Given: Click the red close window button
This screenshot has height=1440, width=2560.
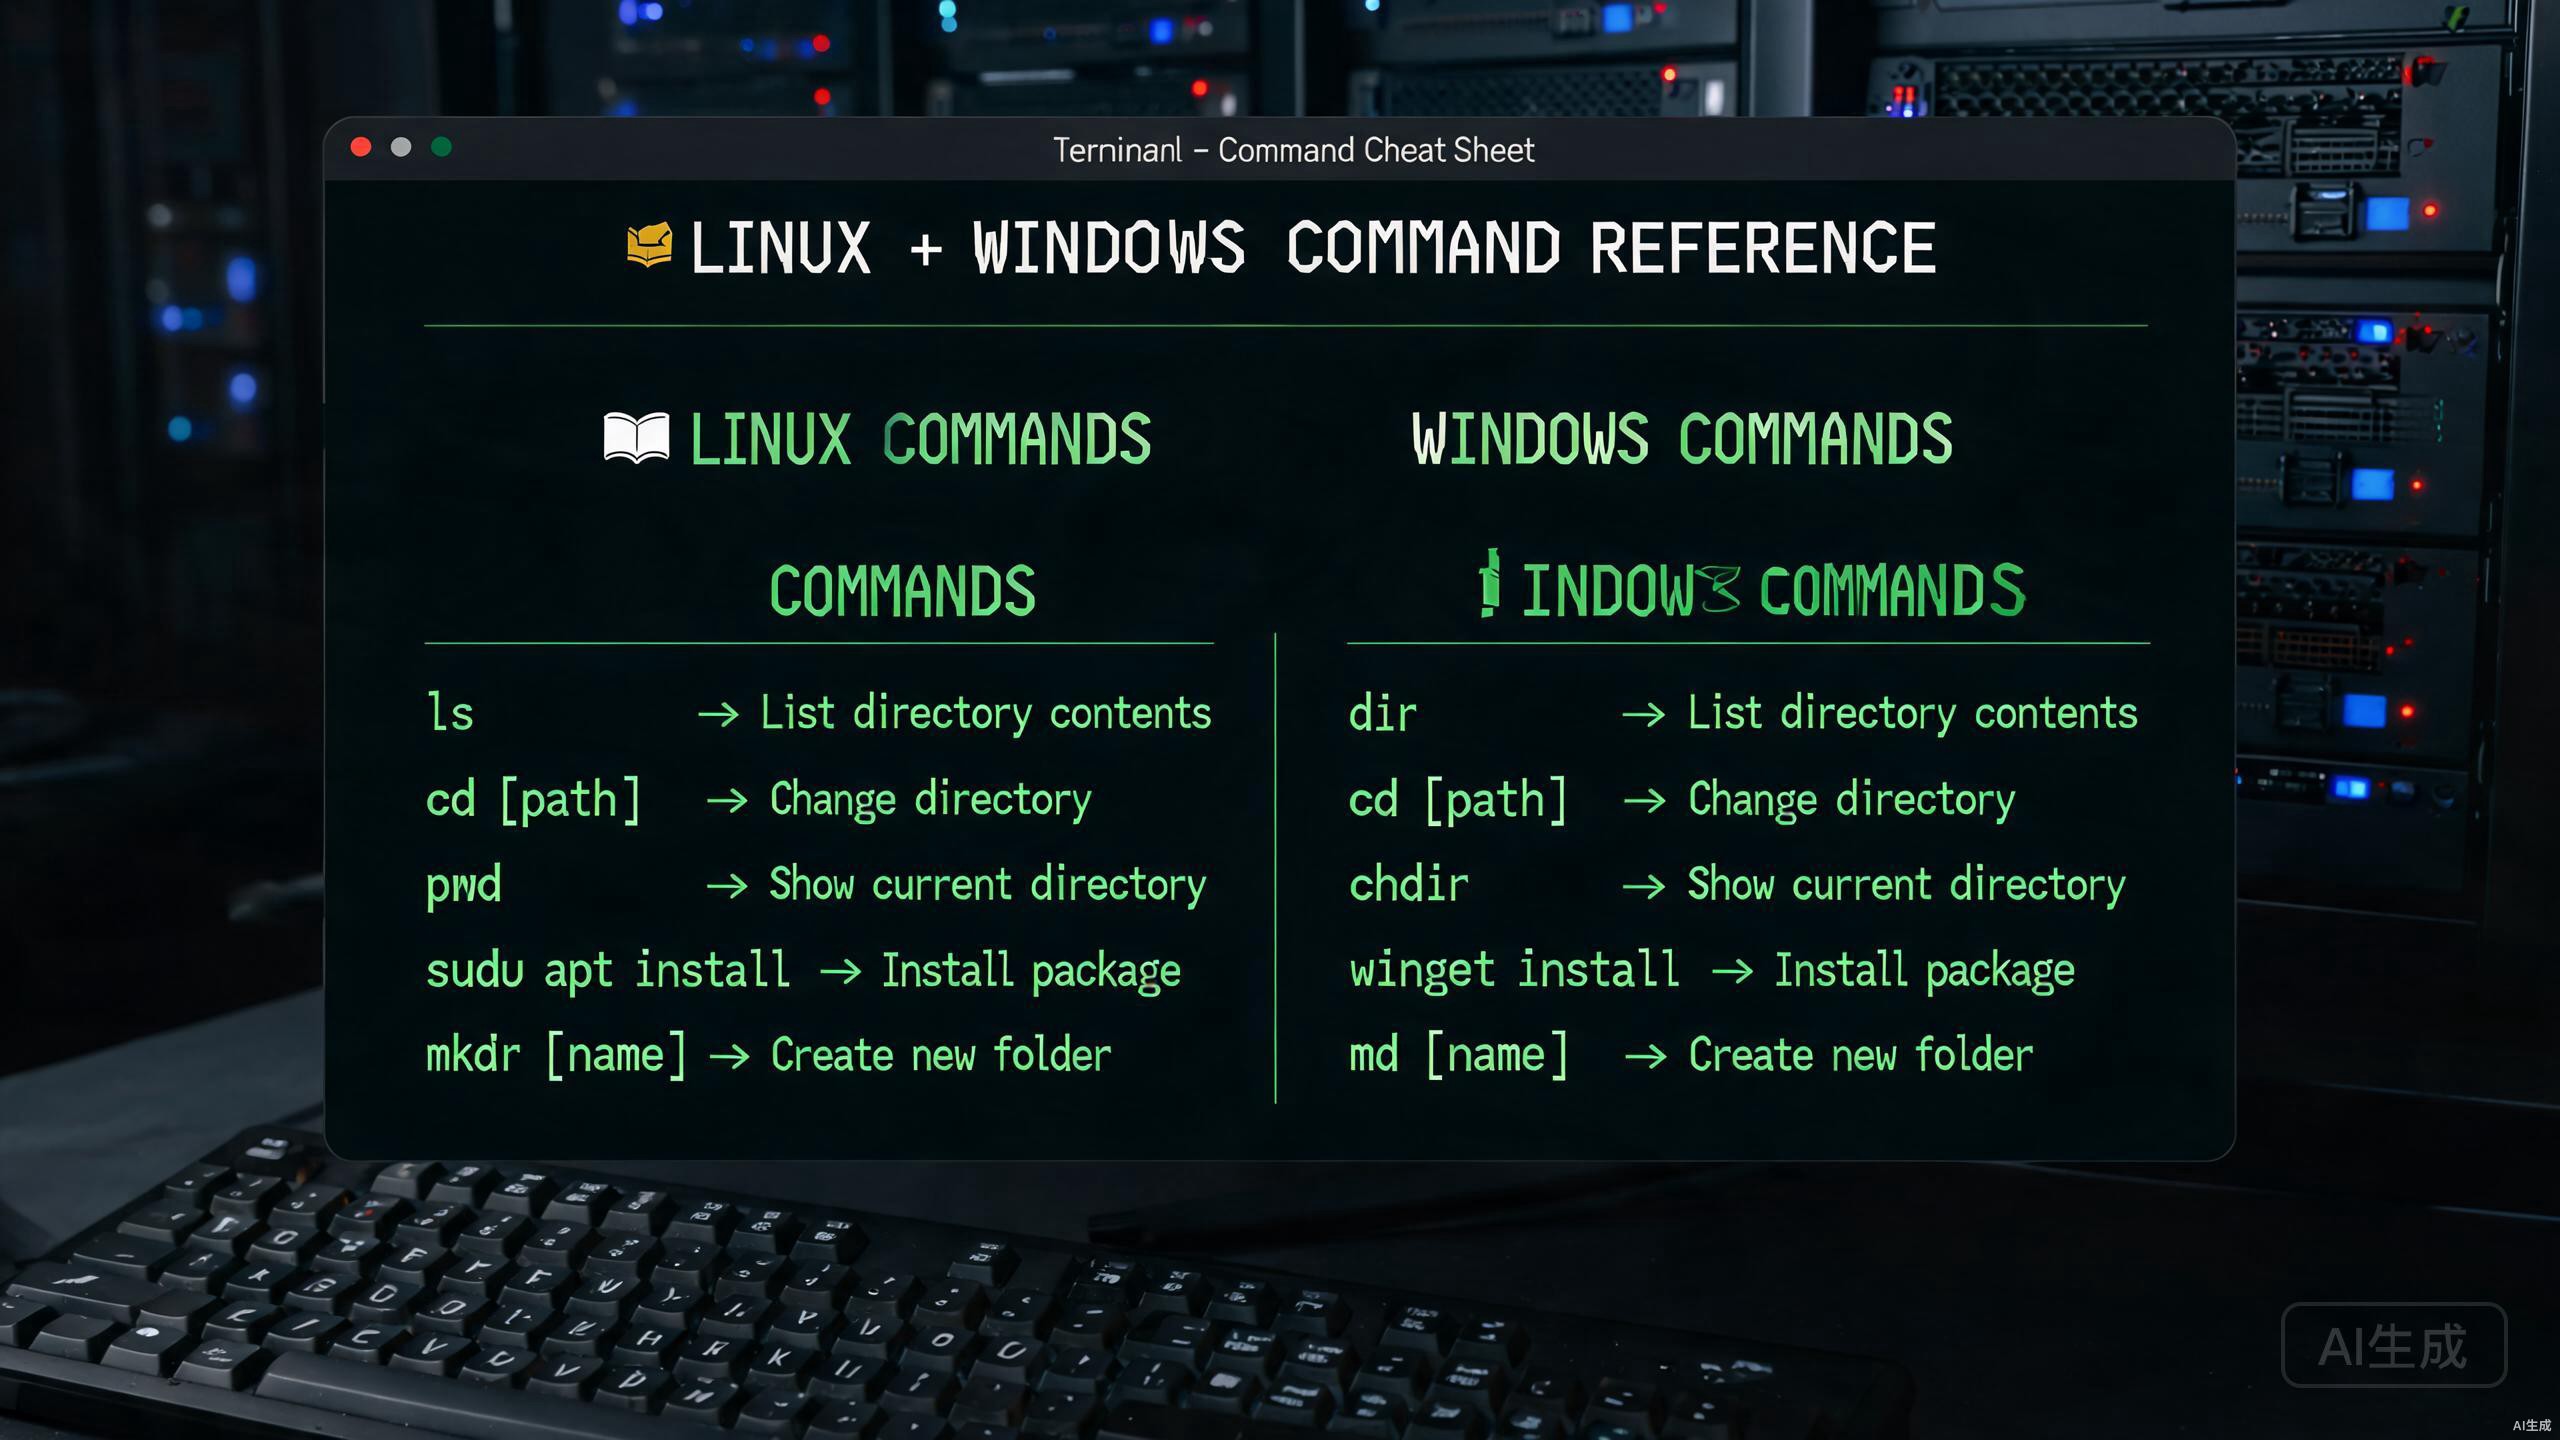Looking at the screenshot, I should (361, 147).
